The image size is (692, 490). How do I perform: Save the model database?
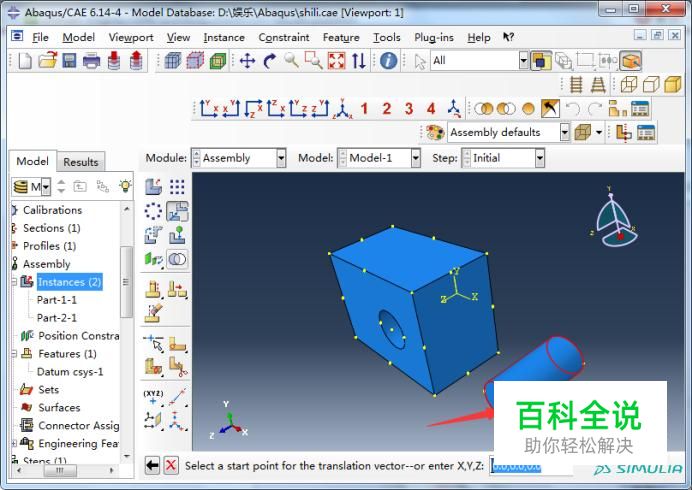point(69,60)
